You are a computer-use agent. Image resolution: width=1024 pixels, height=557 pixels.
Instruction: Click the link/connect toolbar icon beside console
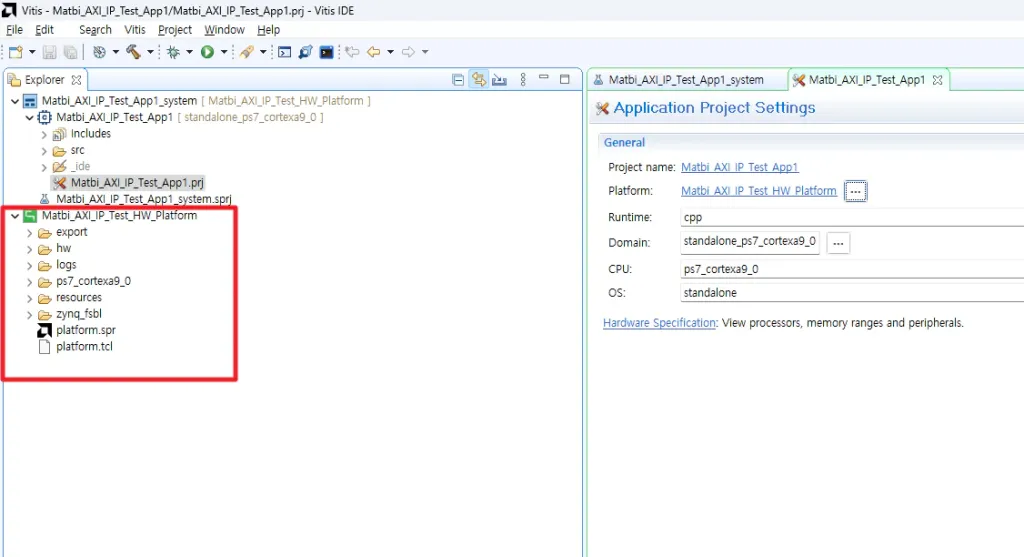point(305,52)
